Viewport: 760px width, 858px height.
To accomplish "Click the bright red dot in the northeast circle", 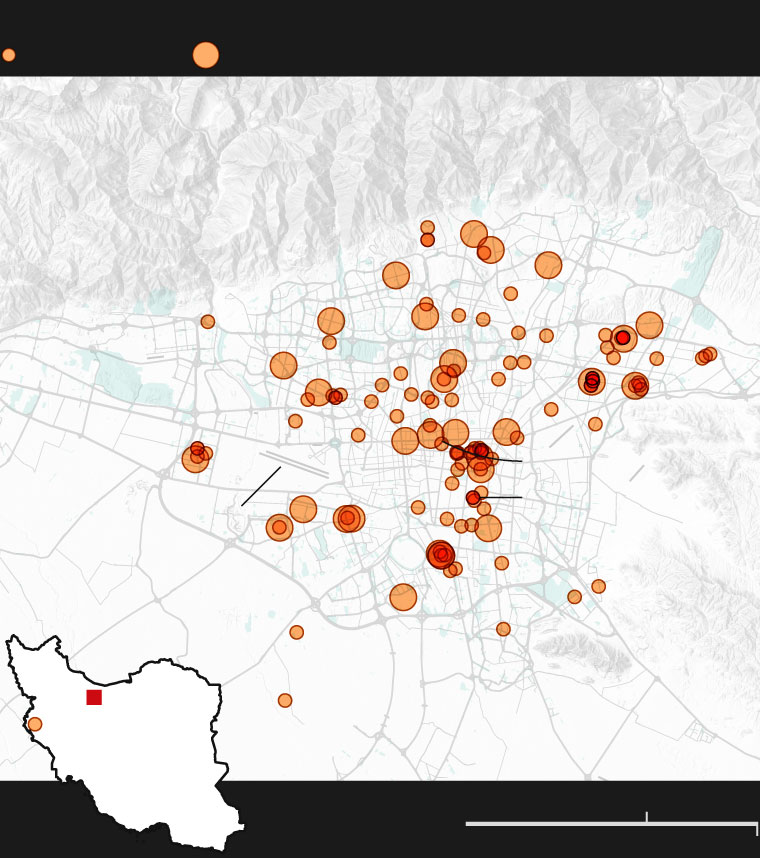I will 623,338.
